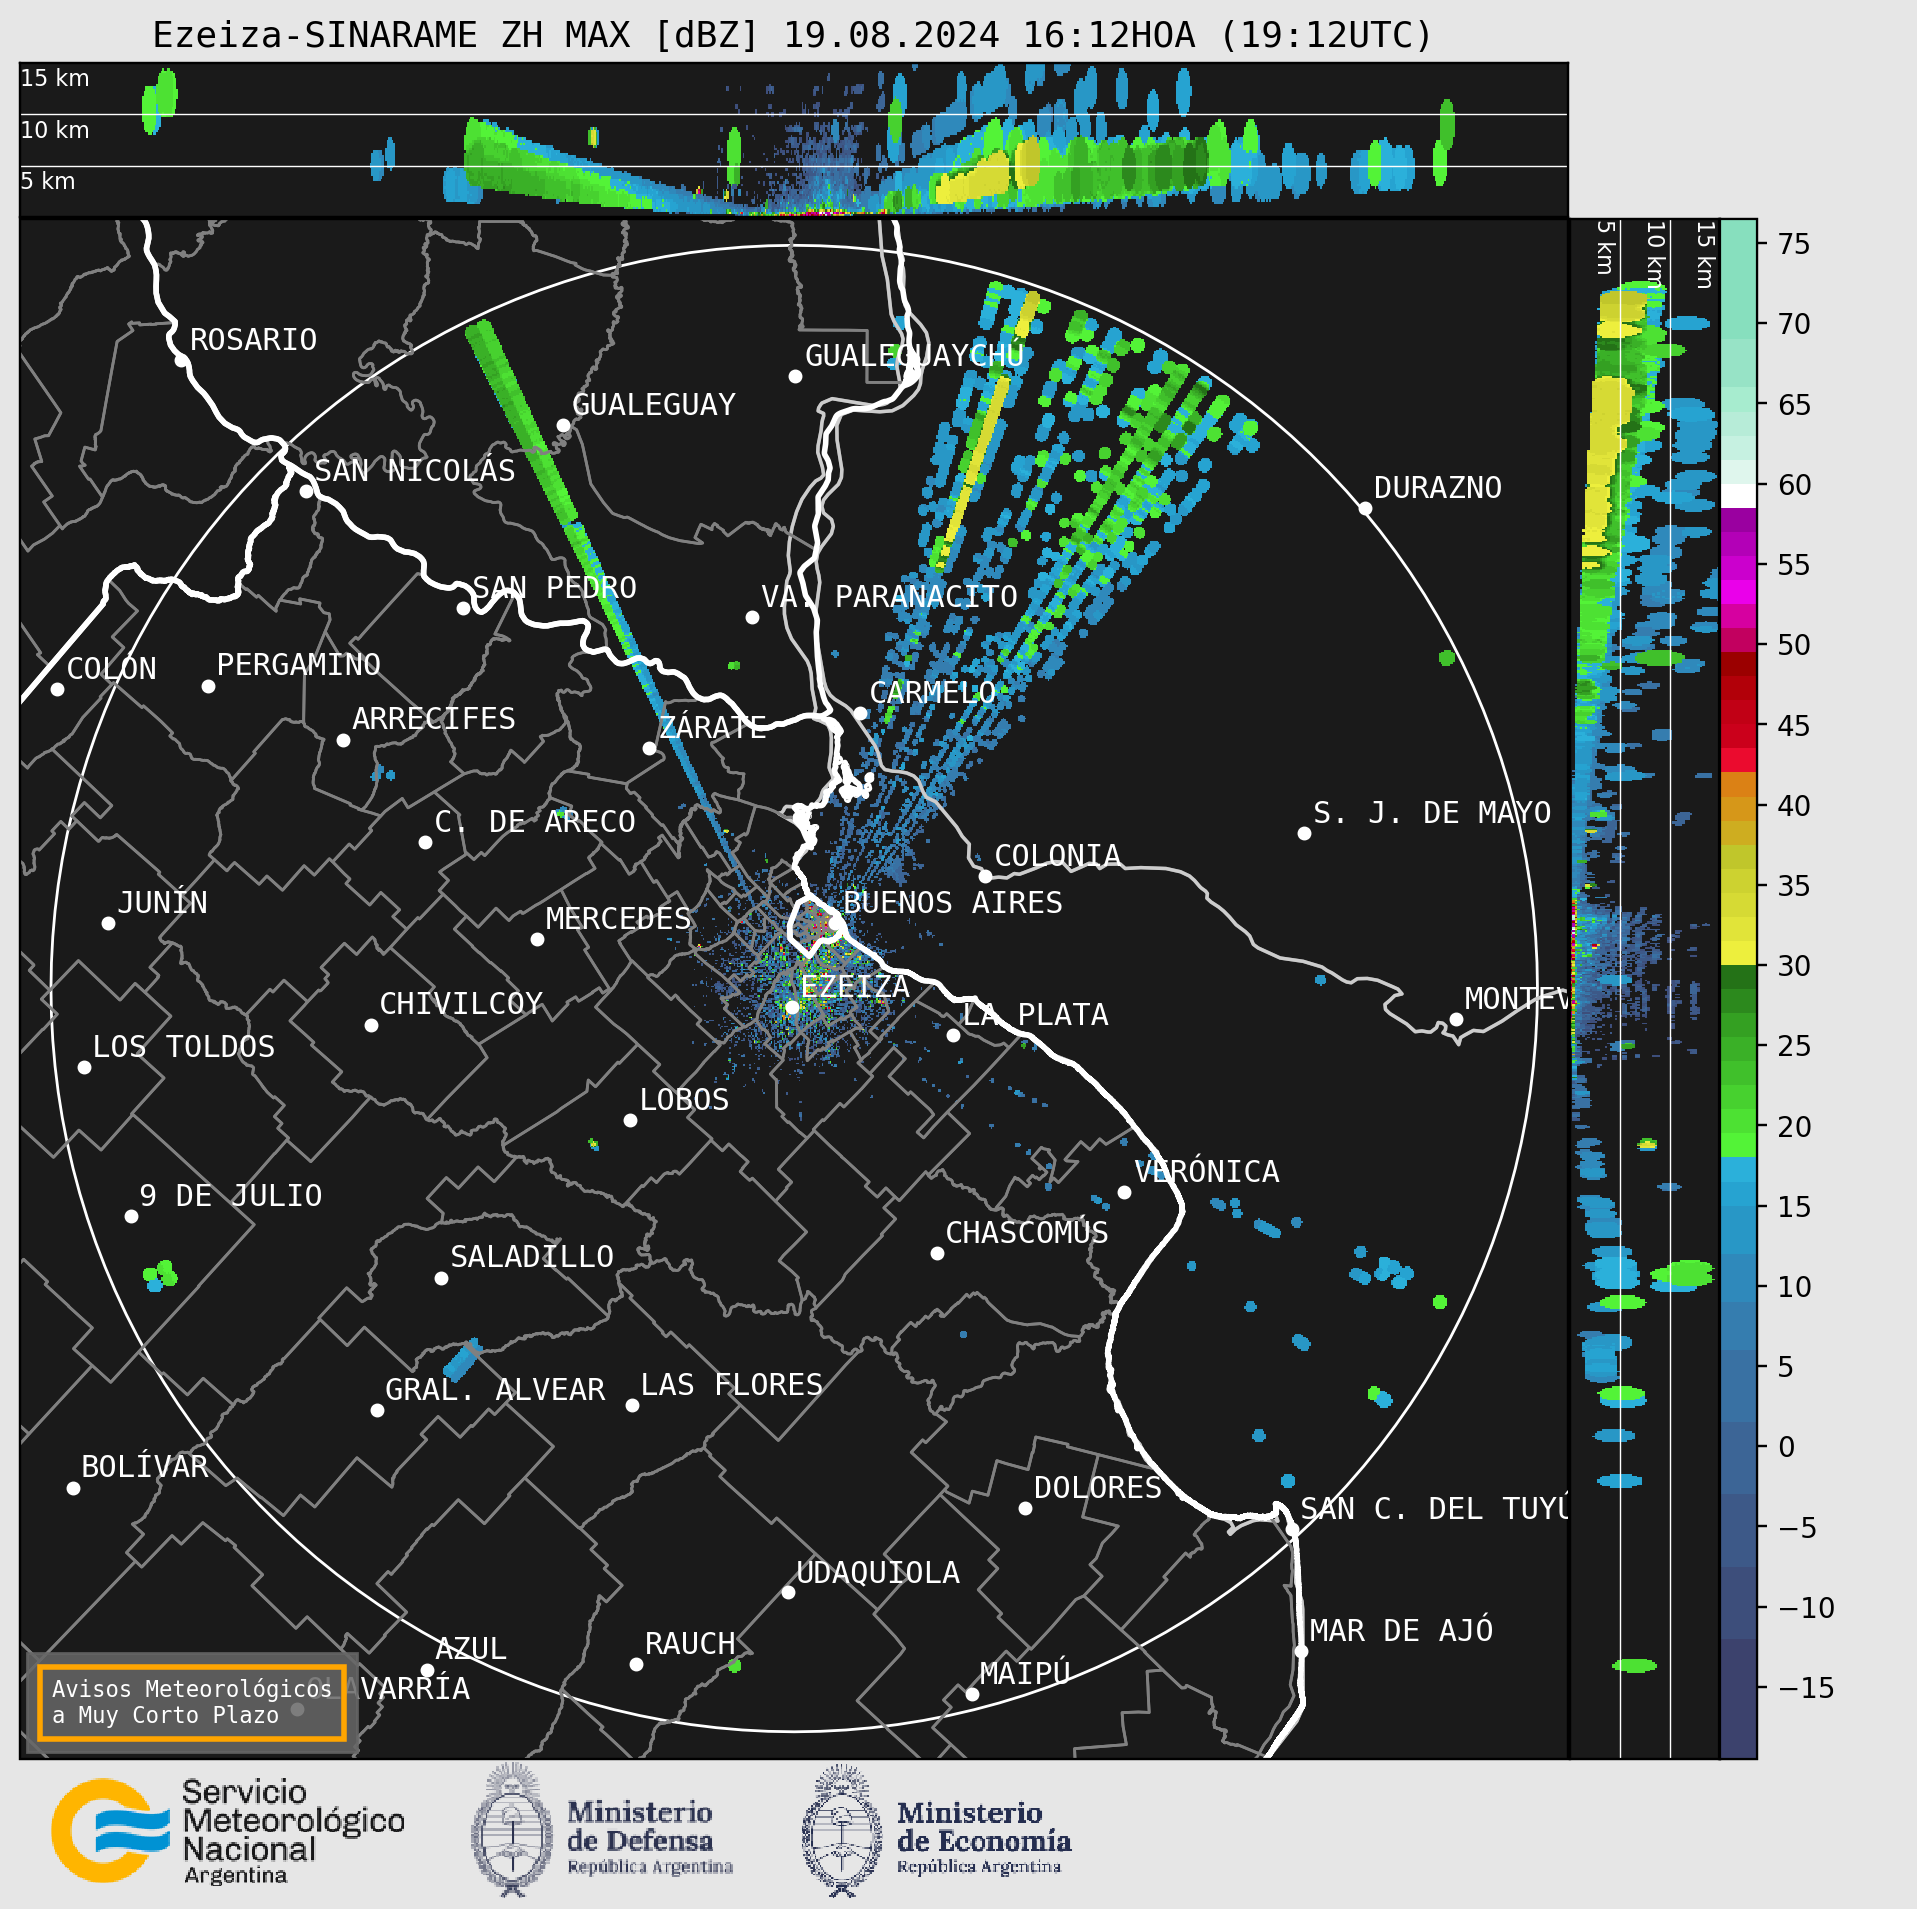This screenshot has height=1909, width=1917.
Task: Click the 75 dBZ label on the scale
Action: (x=1794, y=244)
